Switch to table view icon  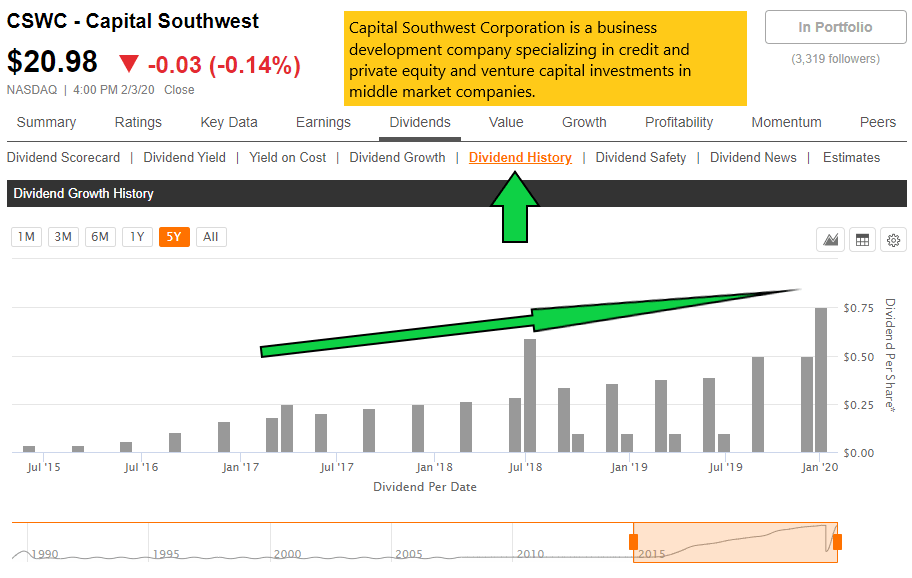(862, 239)
